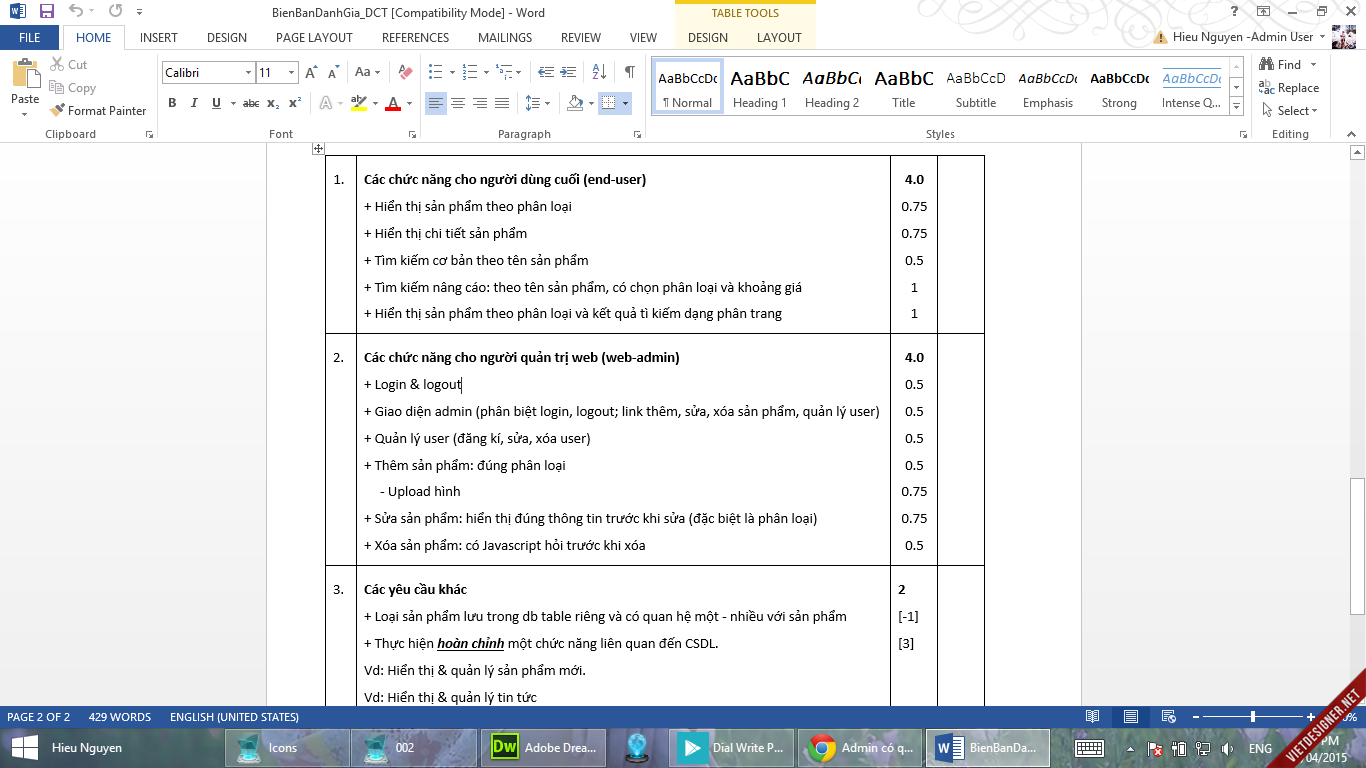This screenshot has width=1366, height=768.
Task: Click the Bullets list icon
Action: 435,72
